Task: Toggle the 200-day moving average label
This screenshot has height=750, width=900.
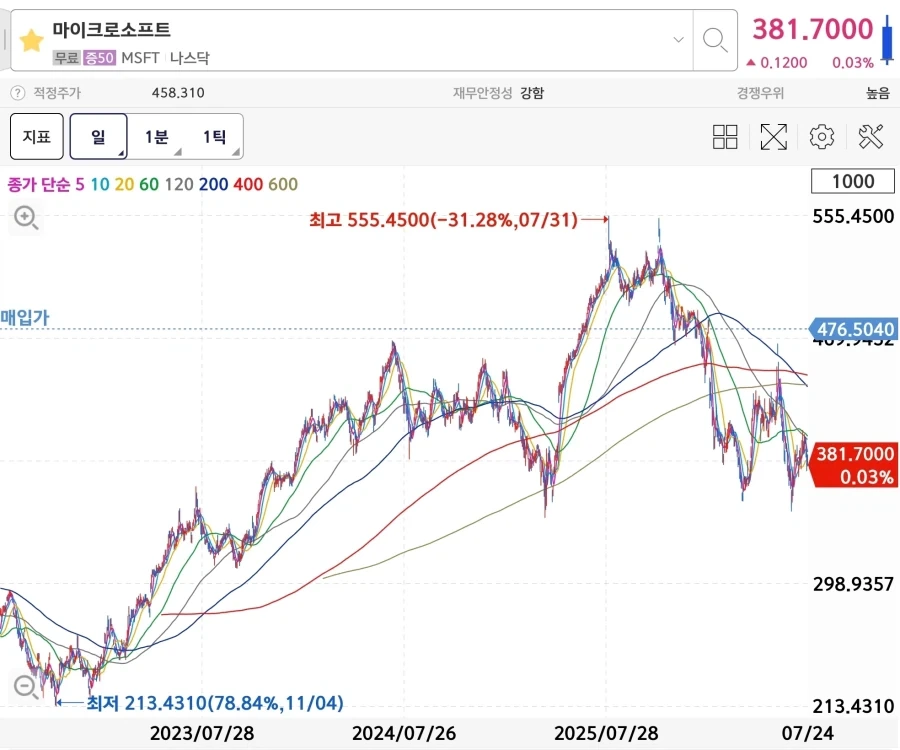Action: [x=214, y=184]
